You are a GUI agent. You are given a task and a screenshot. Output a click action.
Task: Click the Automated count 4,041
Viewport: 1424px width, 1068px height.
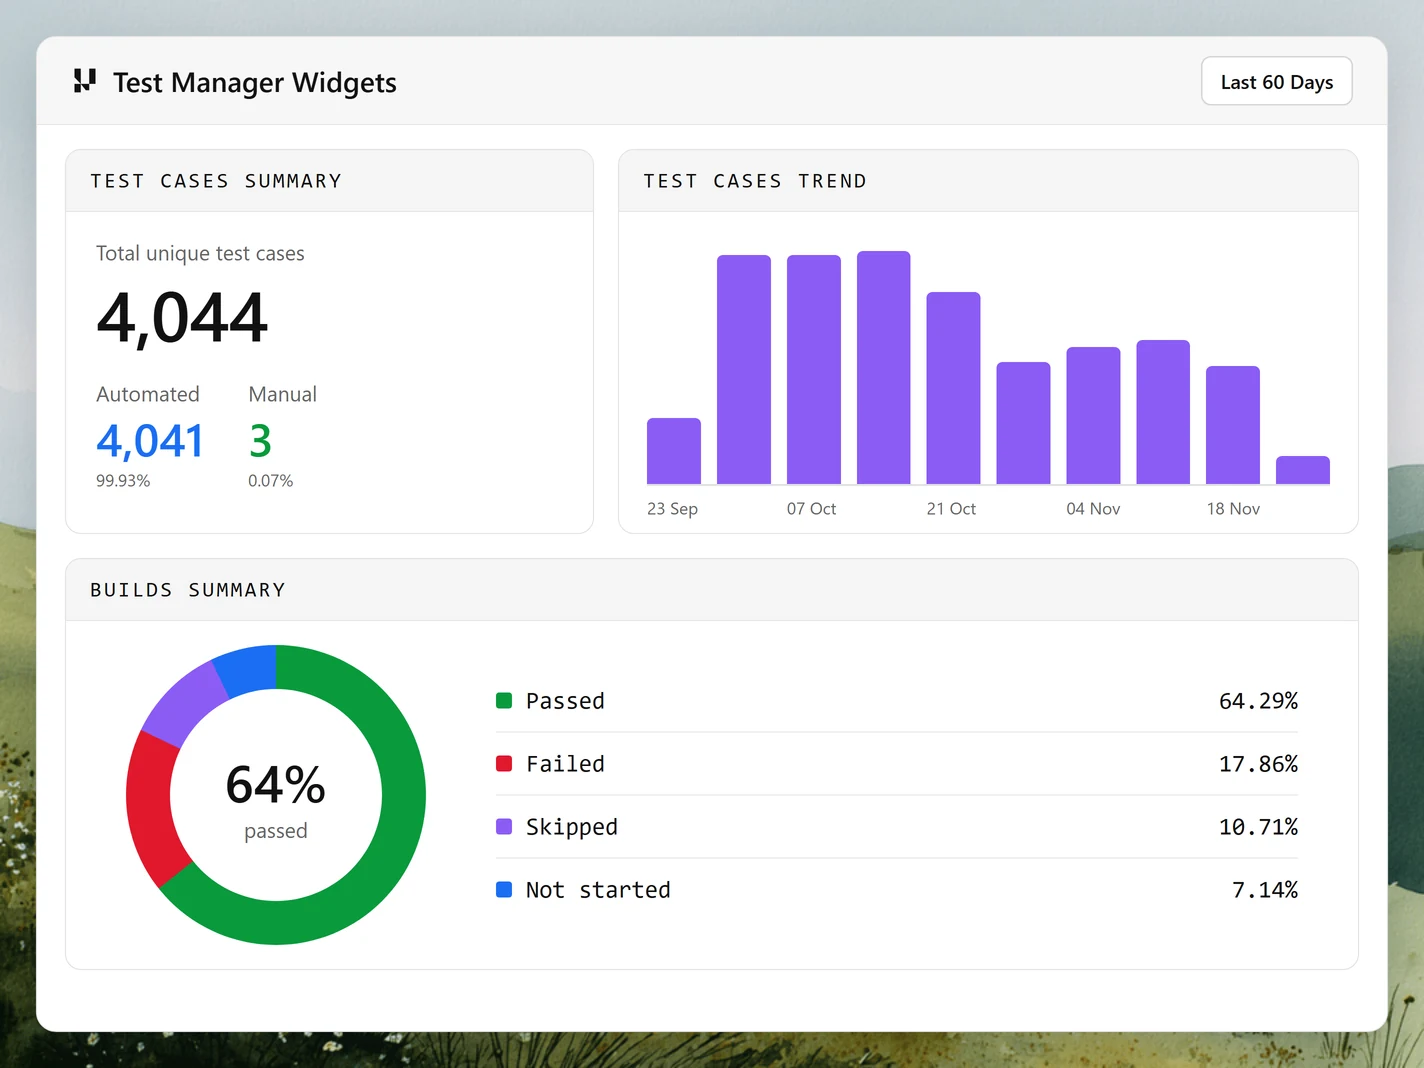pyautogui.click(x=150, y=441)
